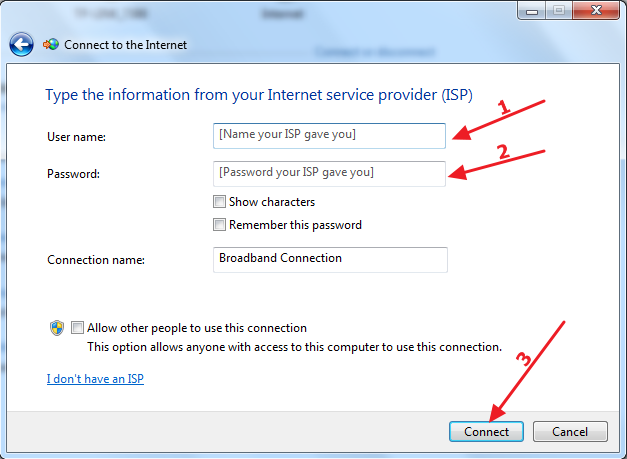Viewport: 627px width, 459px height.
Task: Open the I don't have an ISP link
Action: 95,379
